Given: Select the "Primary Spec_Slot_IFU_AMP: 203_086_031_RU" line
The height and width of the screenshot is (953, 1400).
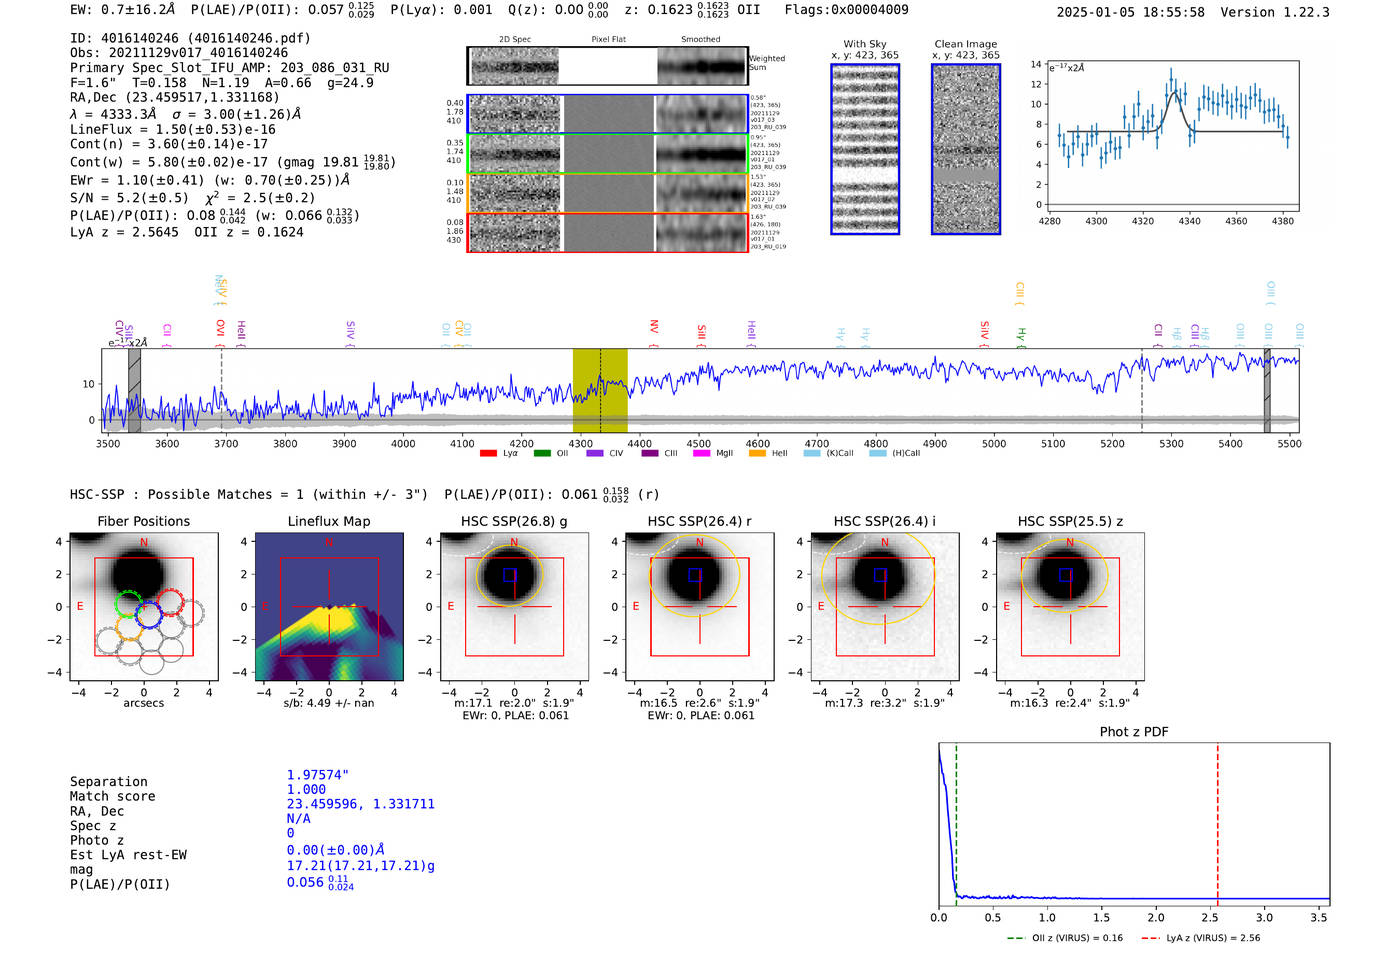Looking at the screenshot, I should (x=230, y=68).
